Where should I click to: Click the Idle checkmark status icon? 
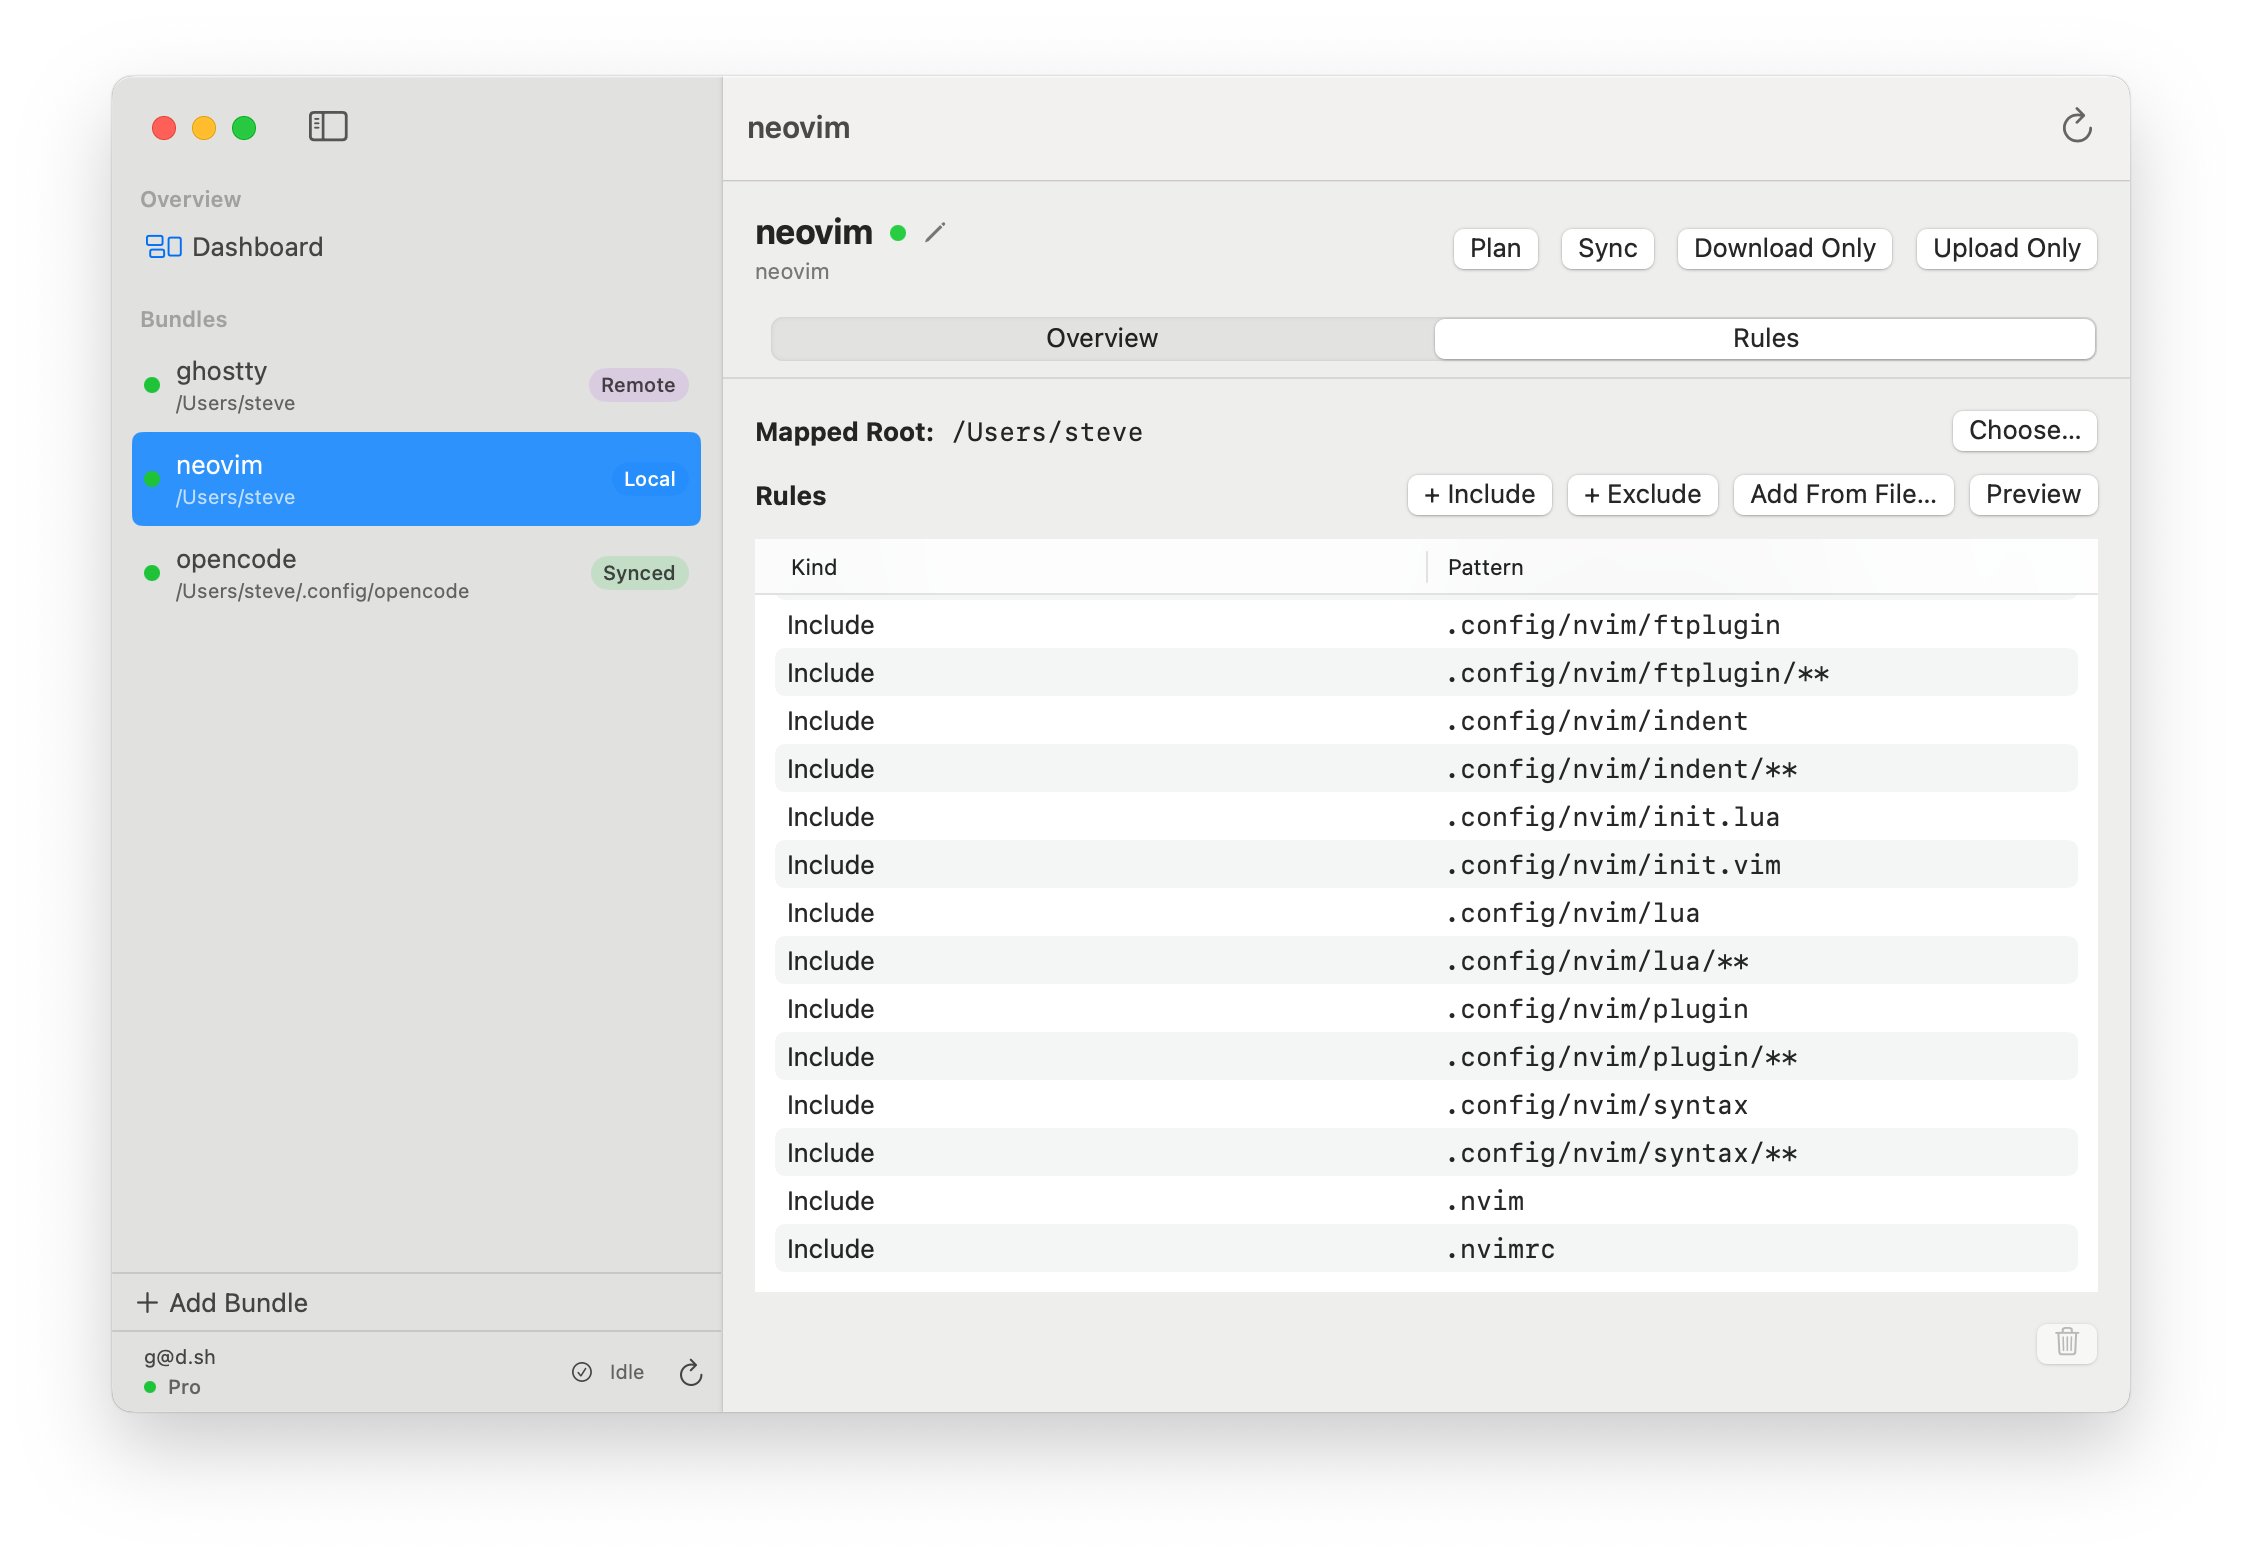tap(582, 1372)
